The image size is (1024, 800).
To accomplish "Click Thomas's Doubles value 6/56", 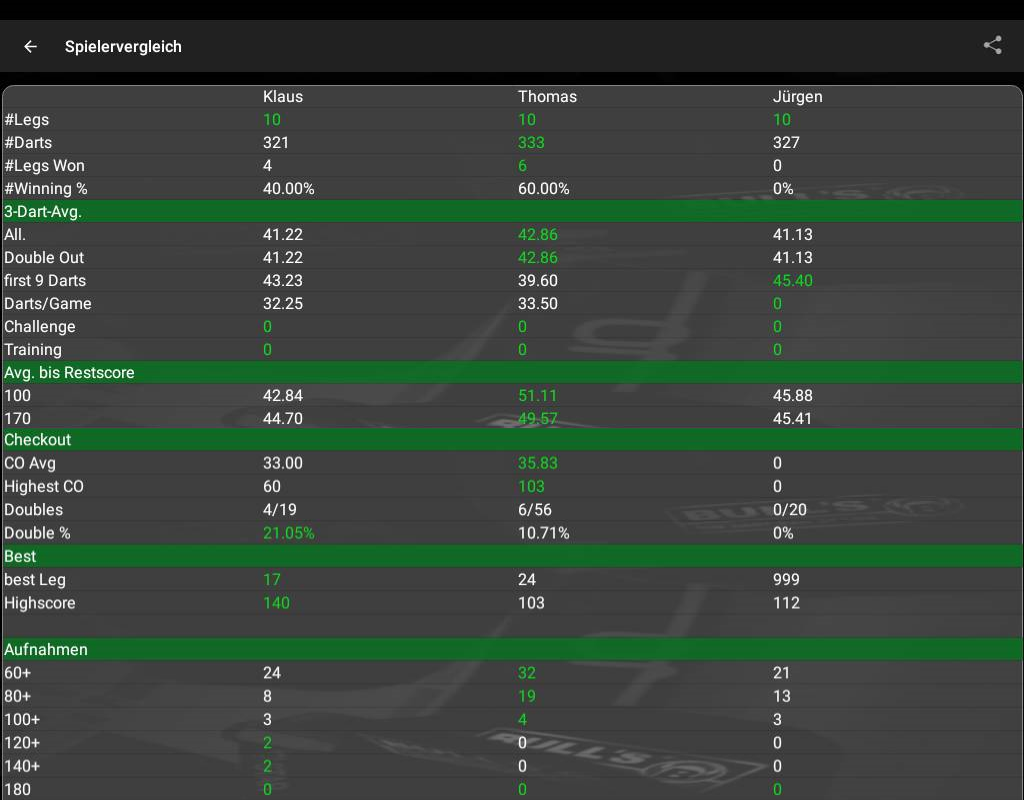I will point(535,510).
